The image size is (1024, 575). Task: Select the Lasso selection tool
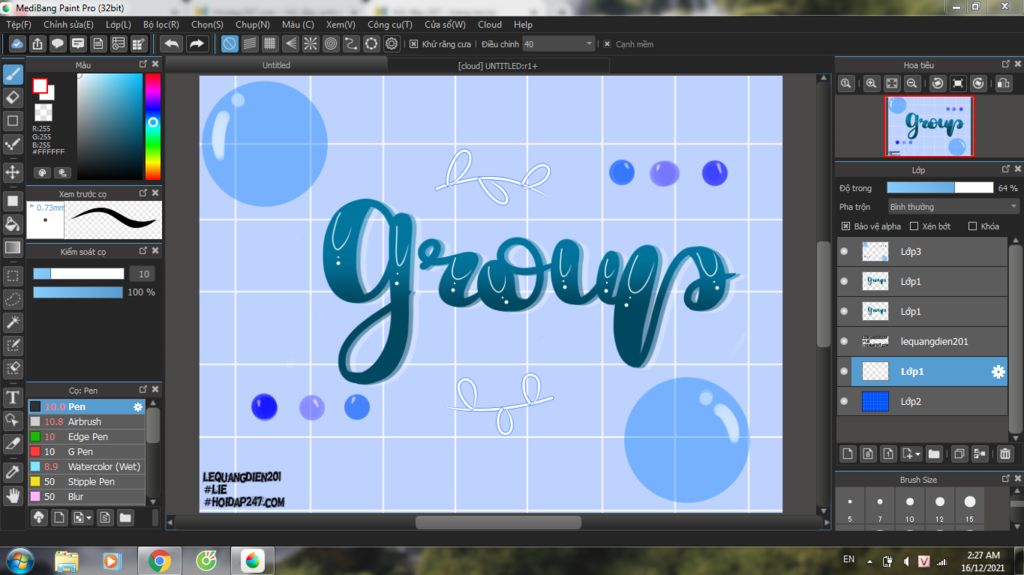click(x=13, y=299)
